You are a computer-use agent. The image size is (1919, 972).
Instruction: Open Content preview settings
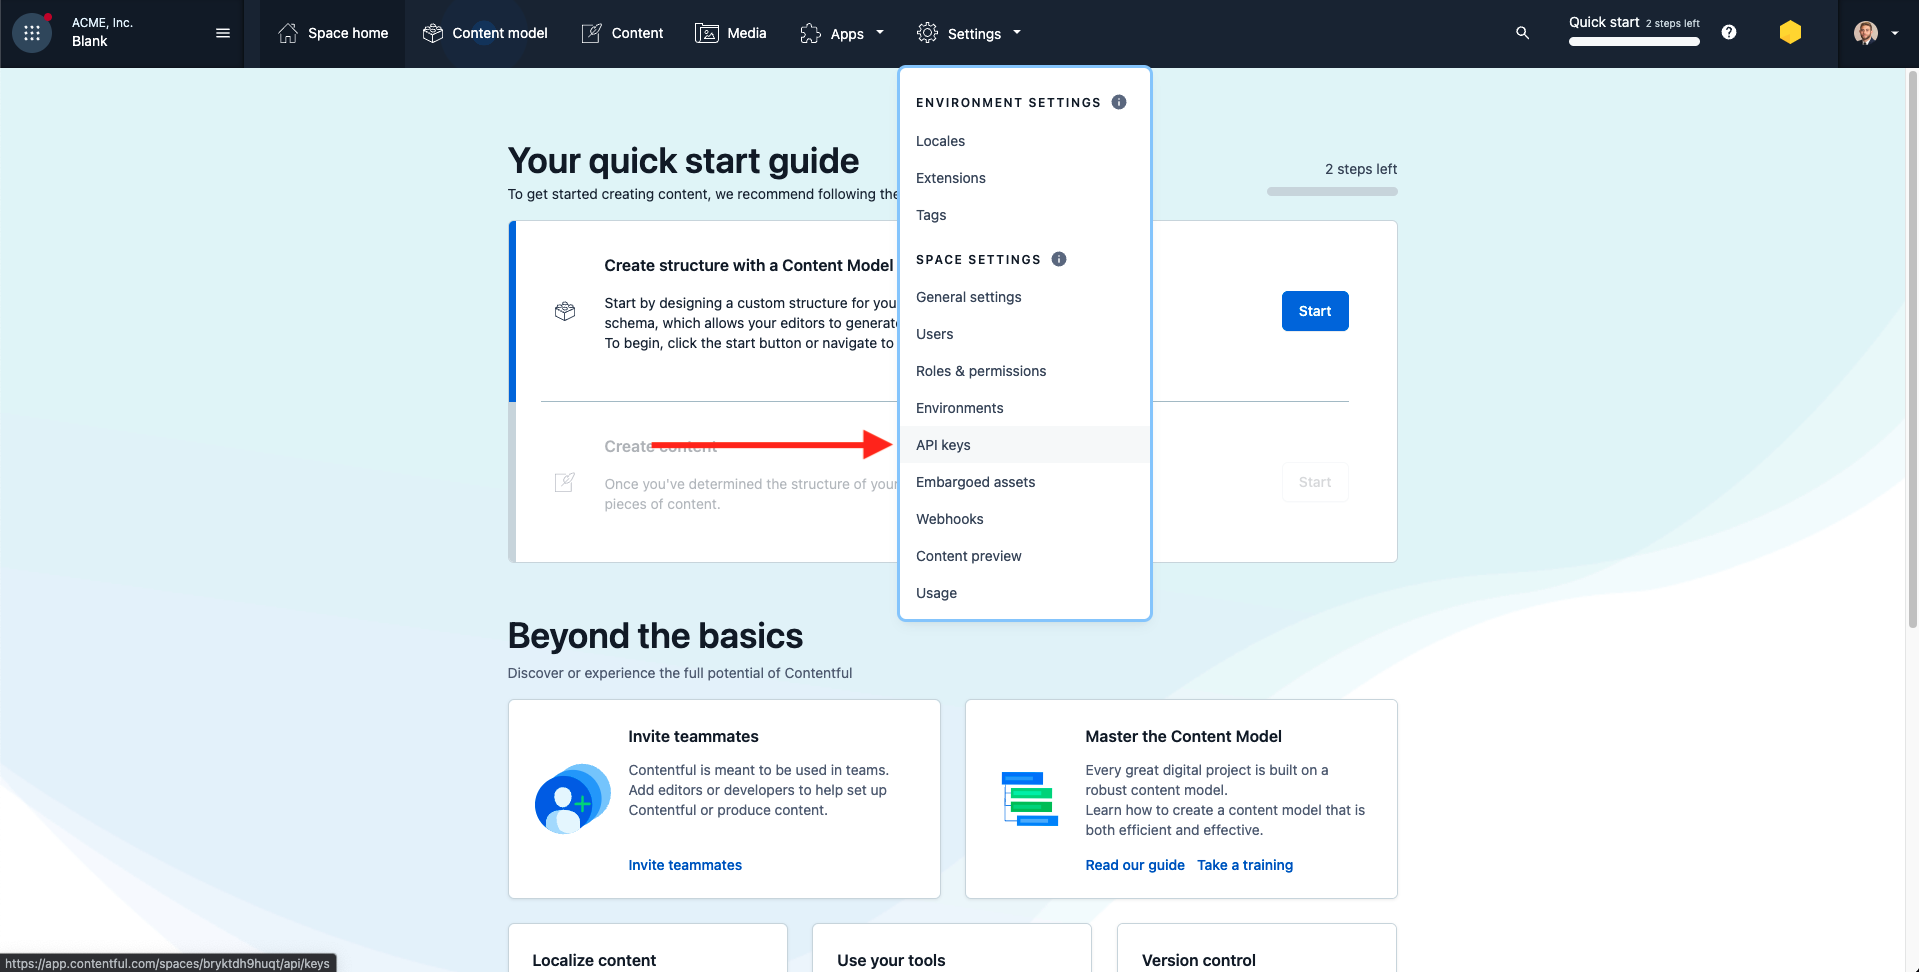pyautogui.click(x=1025, y=556)
